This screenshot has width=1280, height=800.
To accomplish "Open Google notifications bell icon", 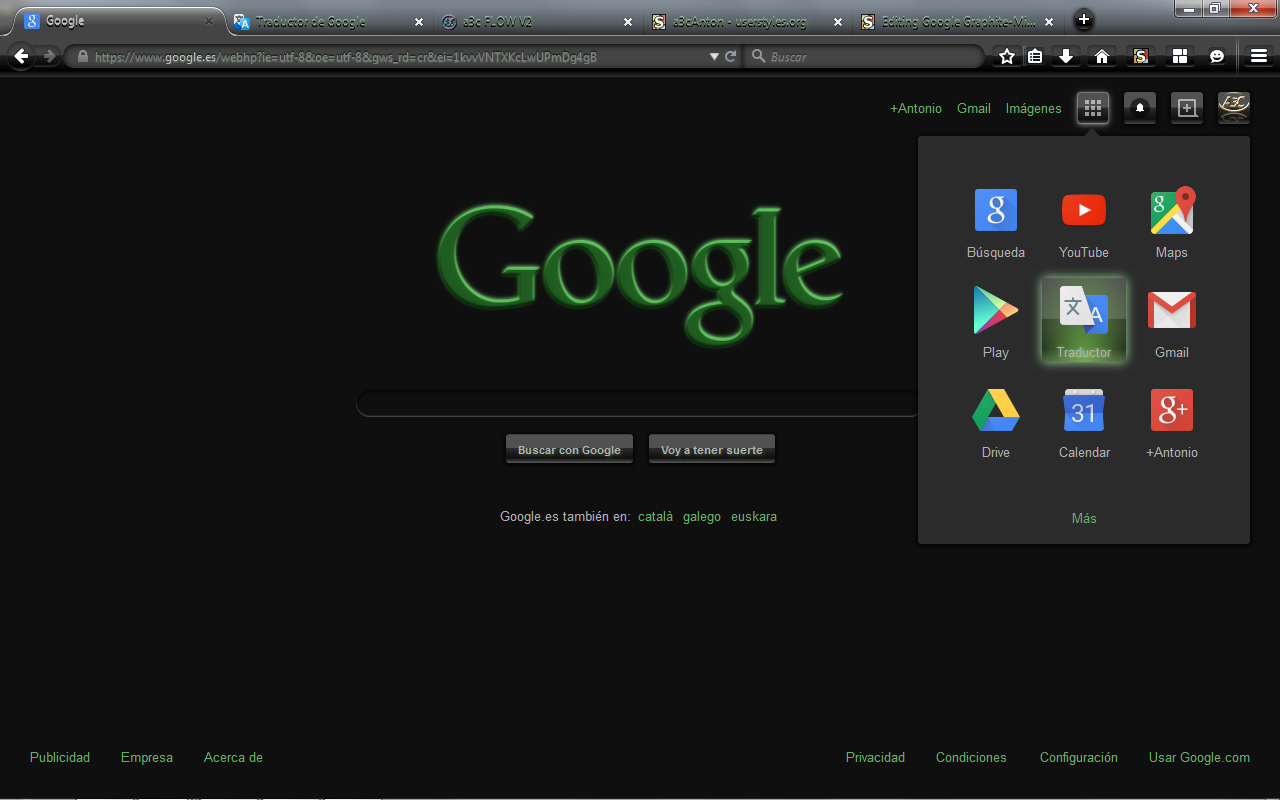I will click(x=1140, y=108).
